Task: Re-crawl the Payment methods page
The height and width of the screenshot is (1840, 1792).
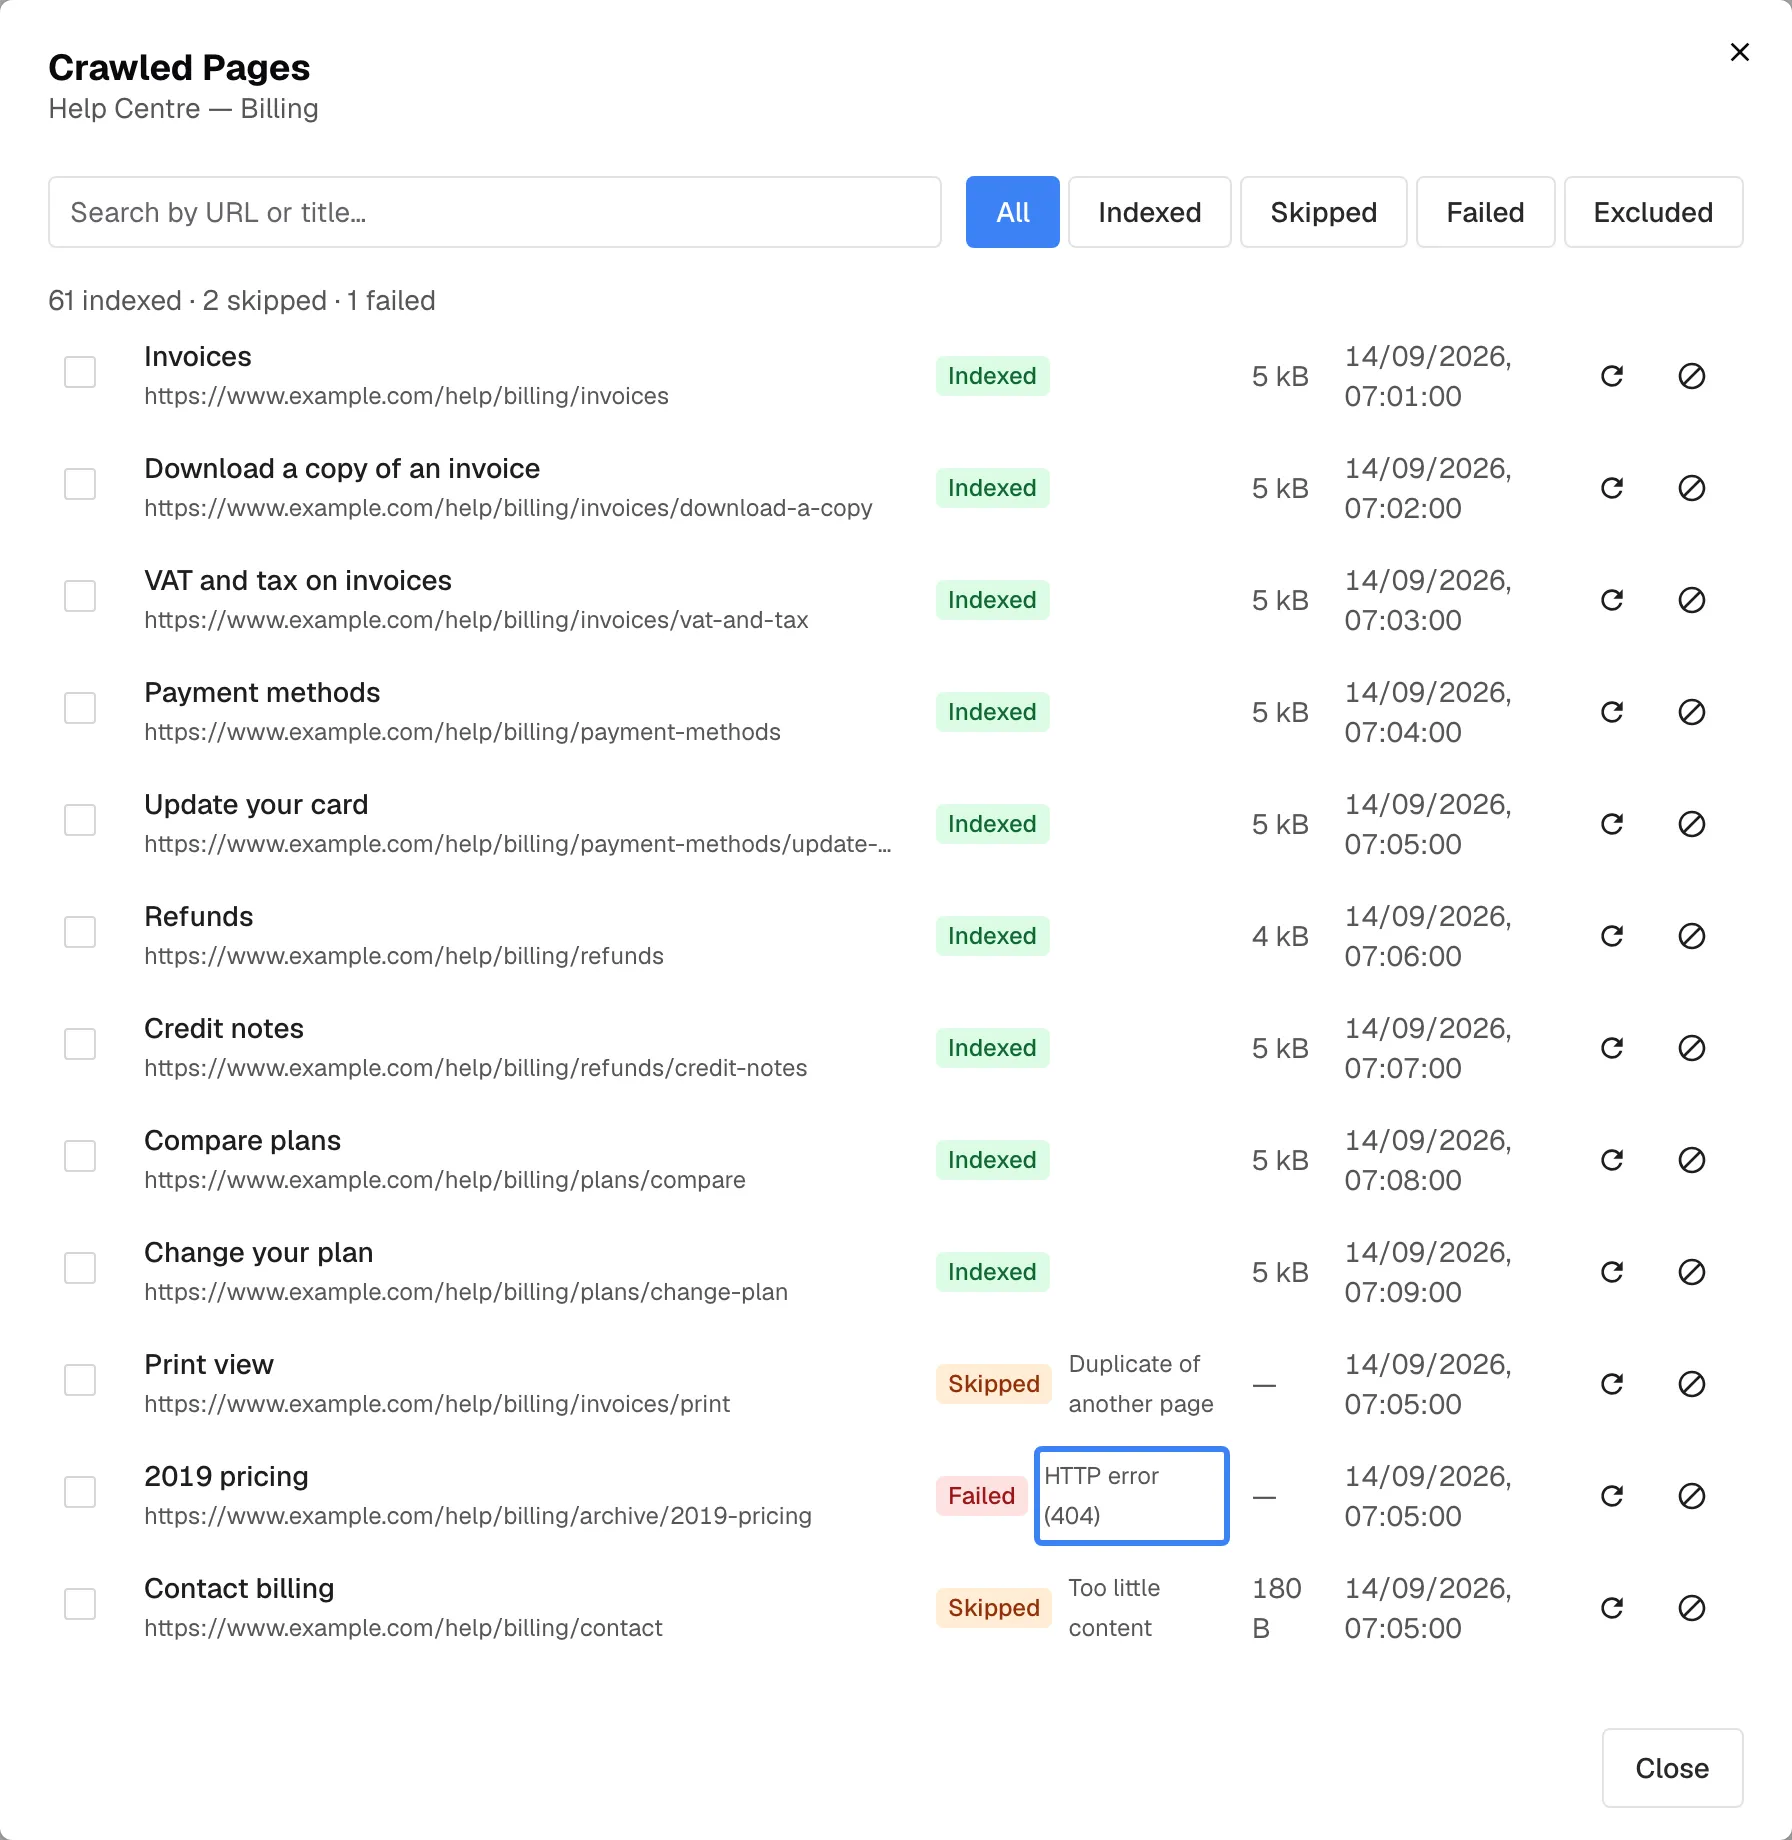Action: coord(1612,712)
